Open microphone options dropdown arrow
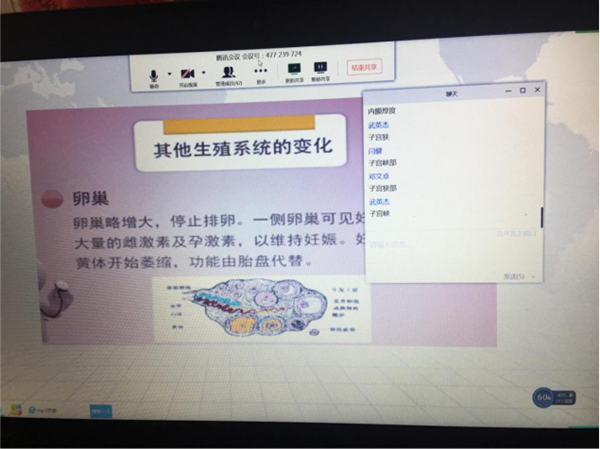The height and width of the screenshot is (449, 600). (x=169, y=74)
